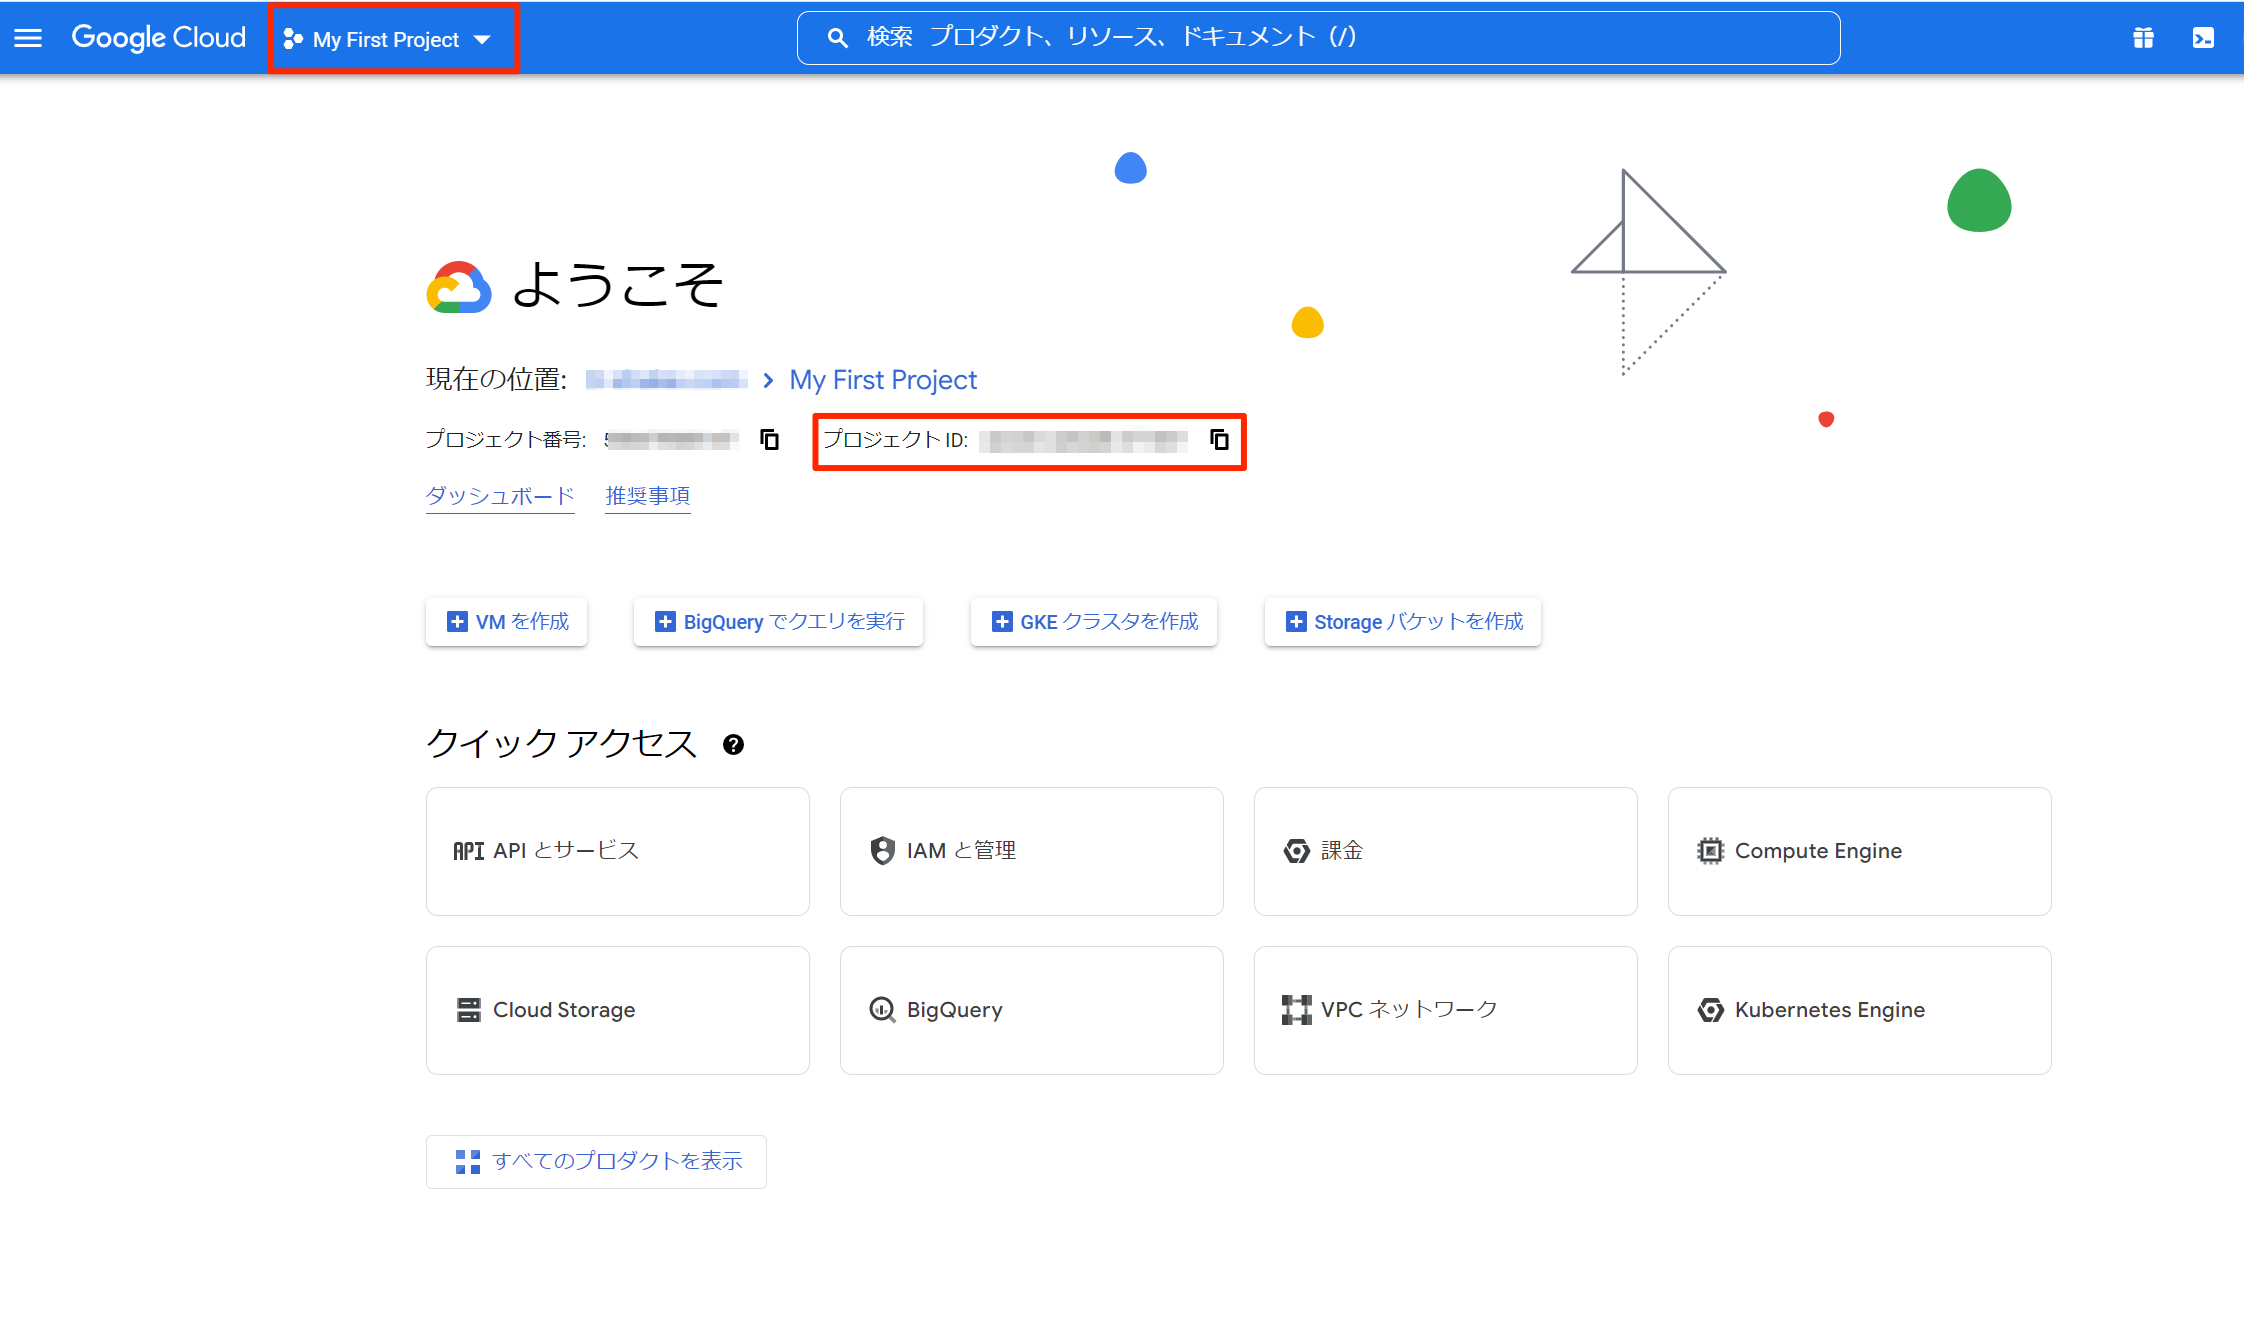This screenshot has height=1326, width=2244.
Task: Click GKE クラスタを作成 button
Action: tap(1094, 622)
